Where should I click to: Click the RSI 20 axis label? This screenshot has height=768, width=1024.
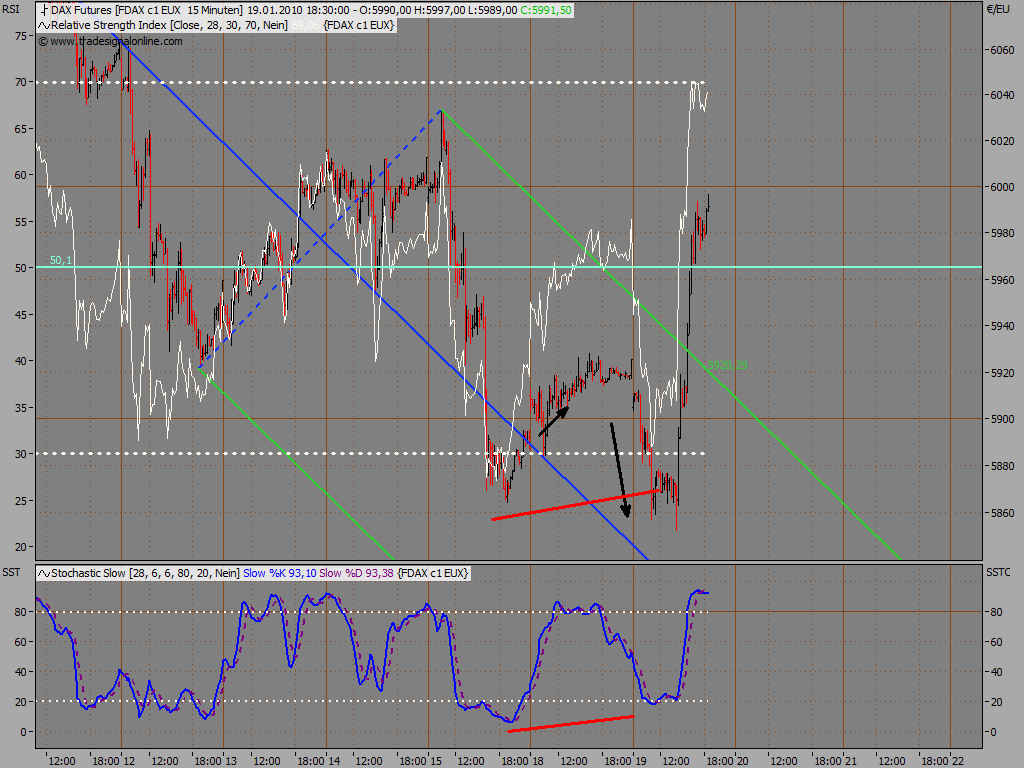coord(21,547)
